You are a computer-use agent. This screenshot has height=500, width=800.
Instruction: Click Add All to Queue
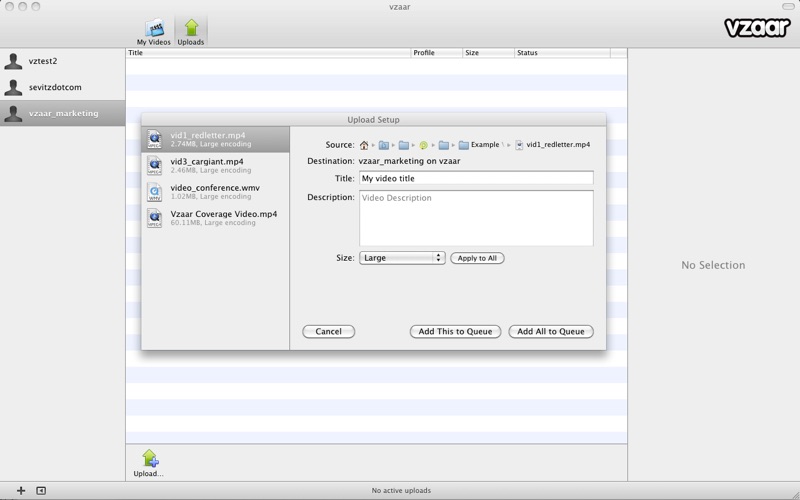coord(551,332)
